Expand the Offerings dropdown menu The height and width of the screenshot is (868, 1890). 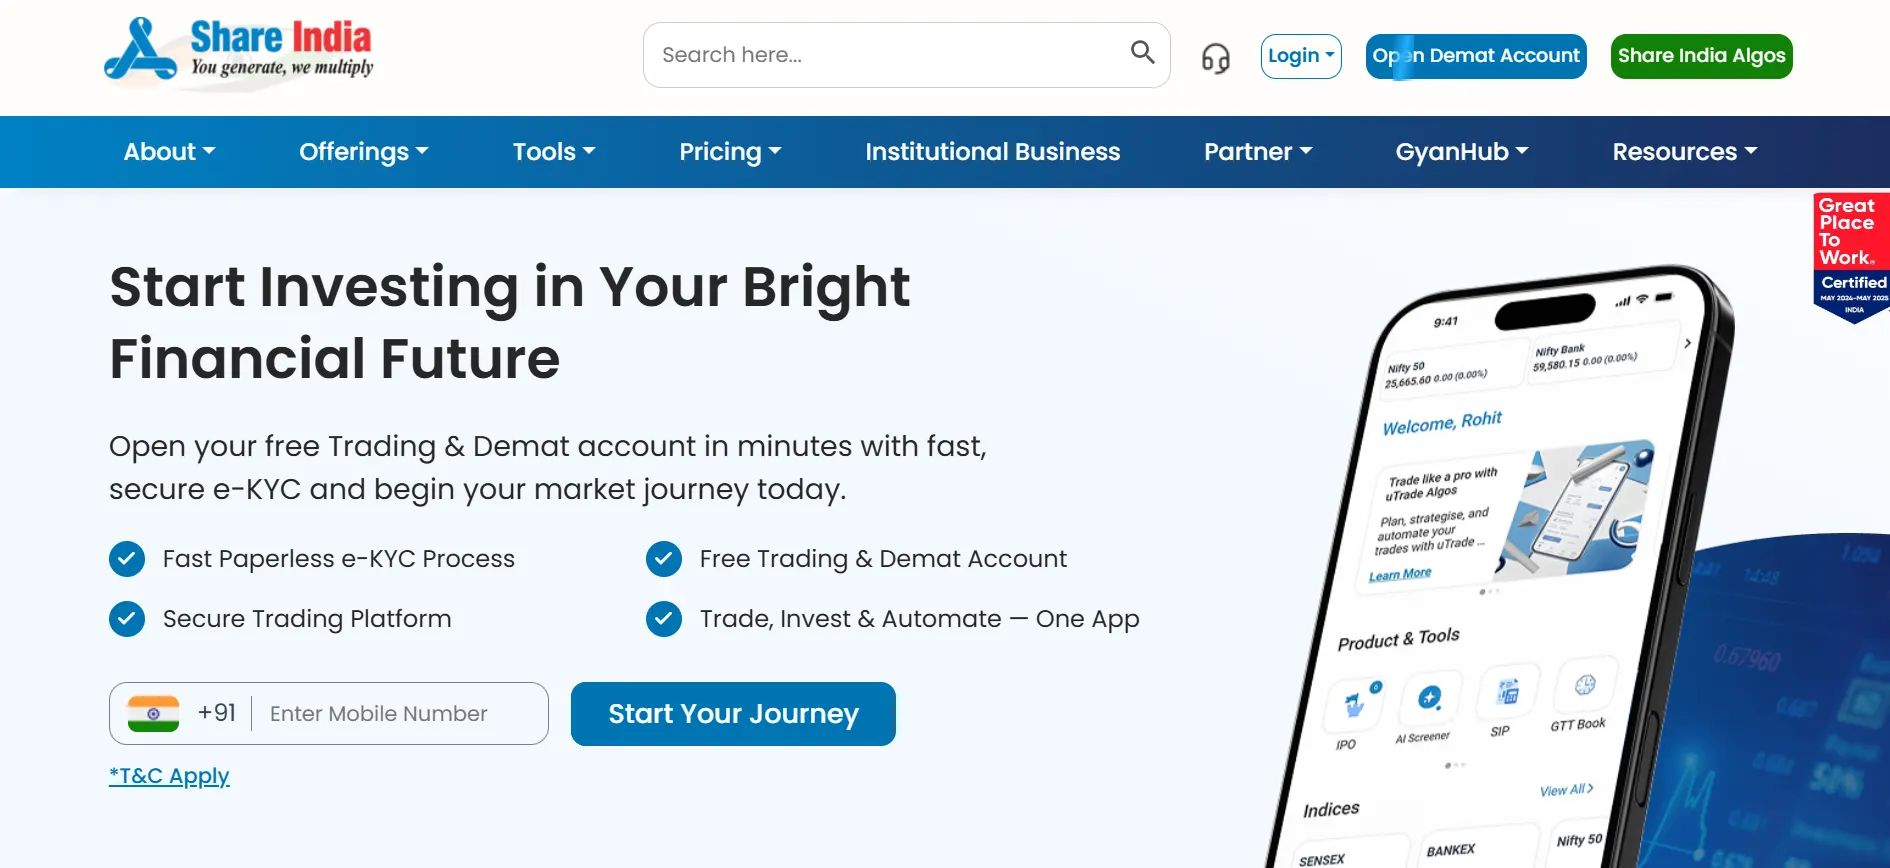[x=364, y=152]
